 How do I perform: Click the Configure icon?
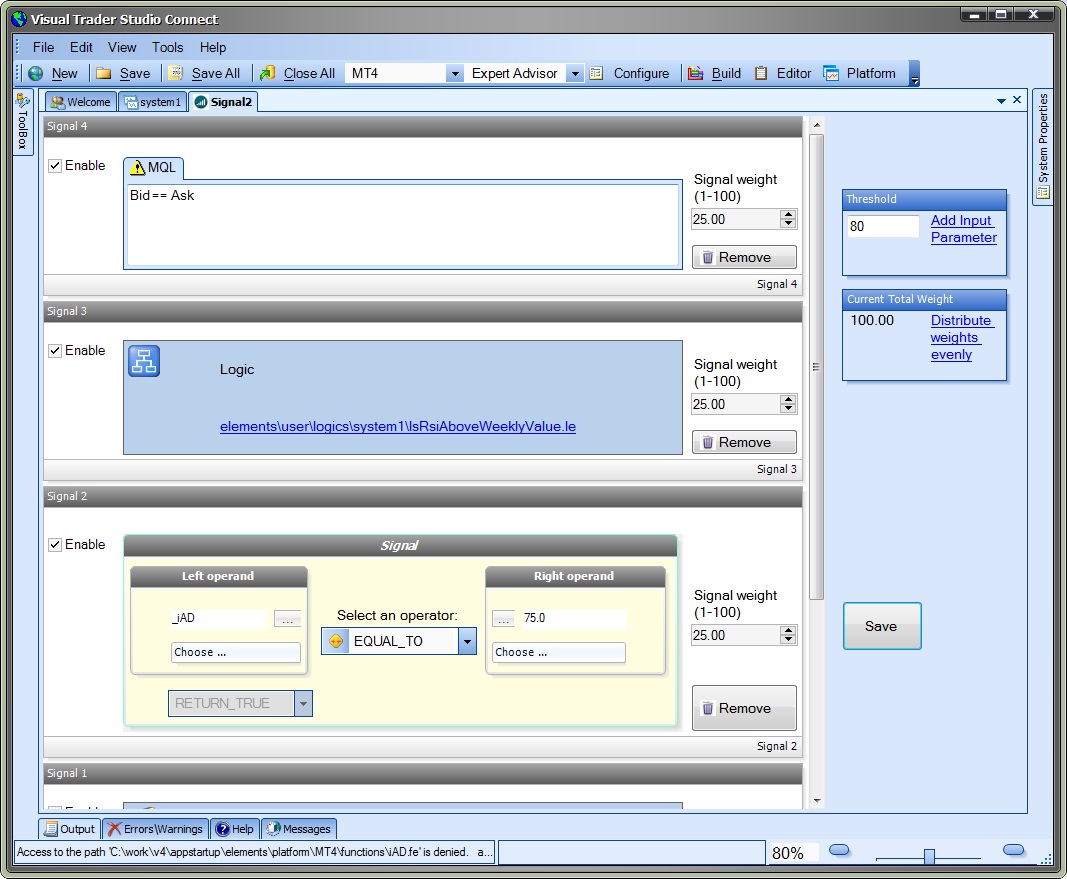coord(597,73)
